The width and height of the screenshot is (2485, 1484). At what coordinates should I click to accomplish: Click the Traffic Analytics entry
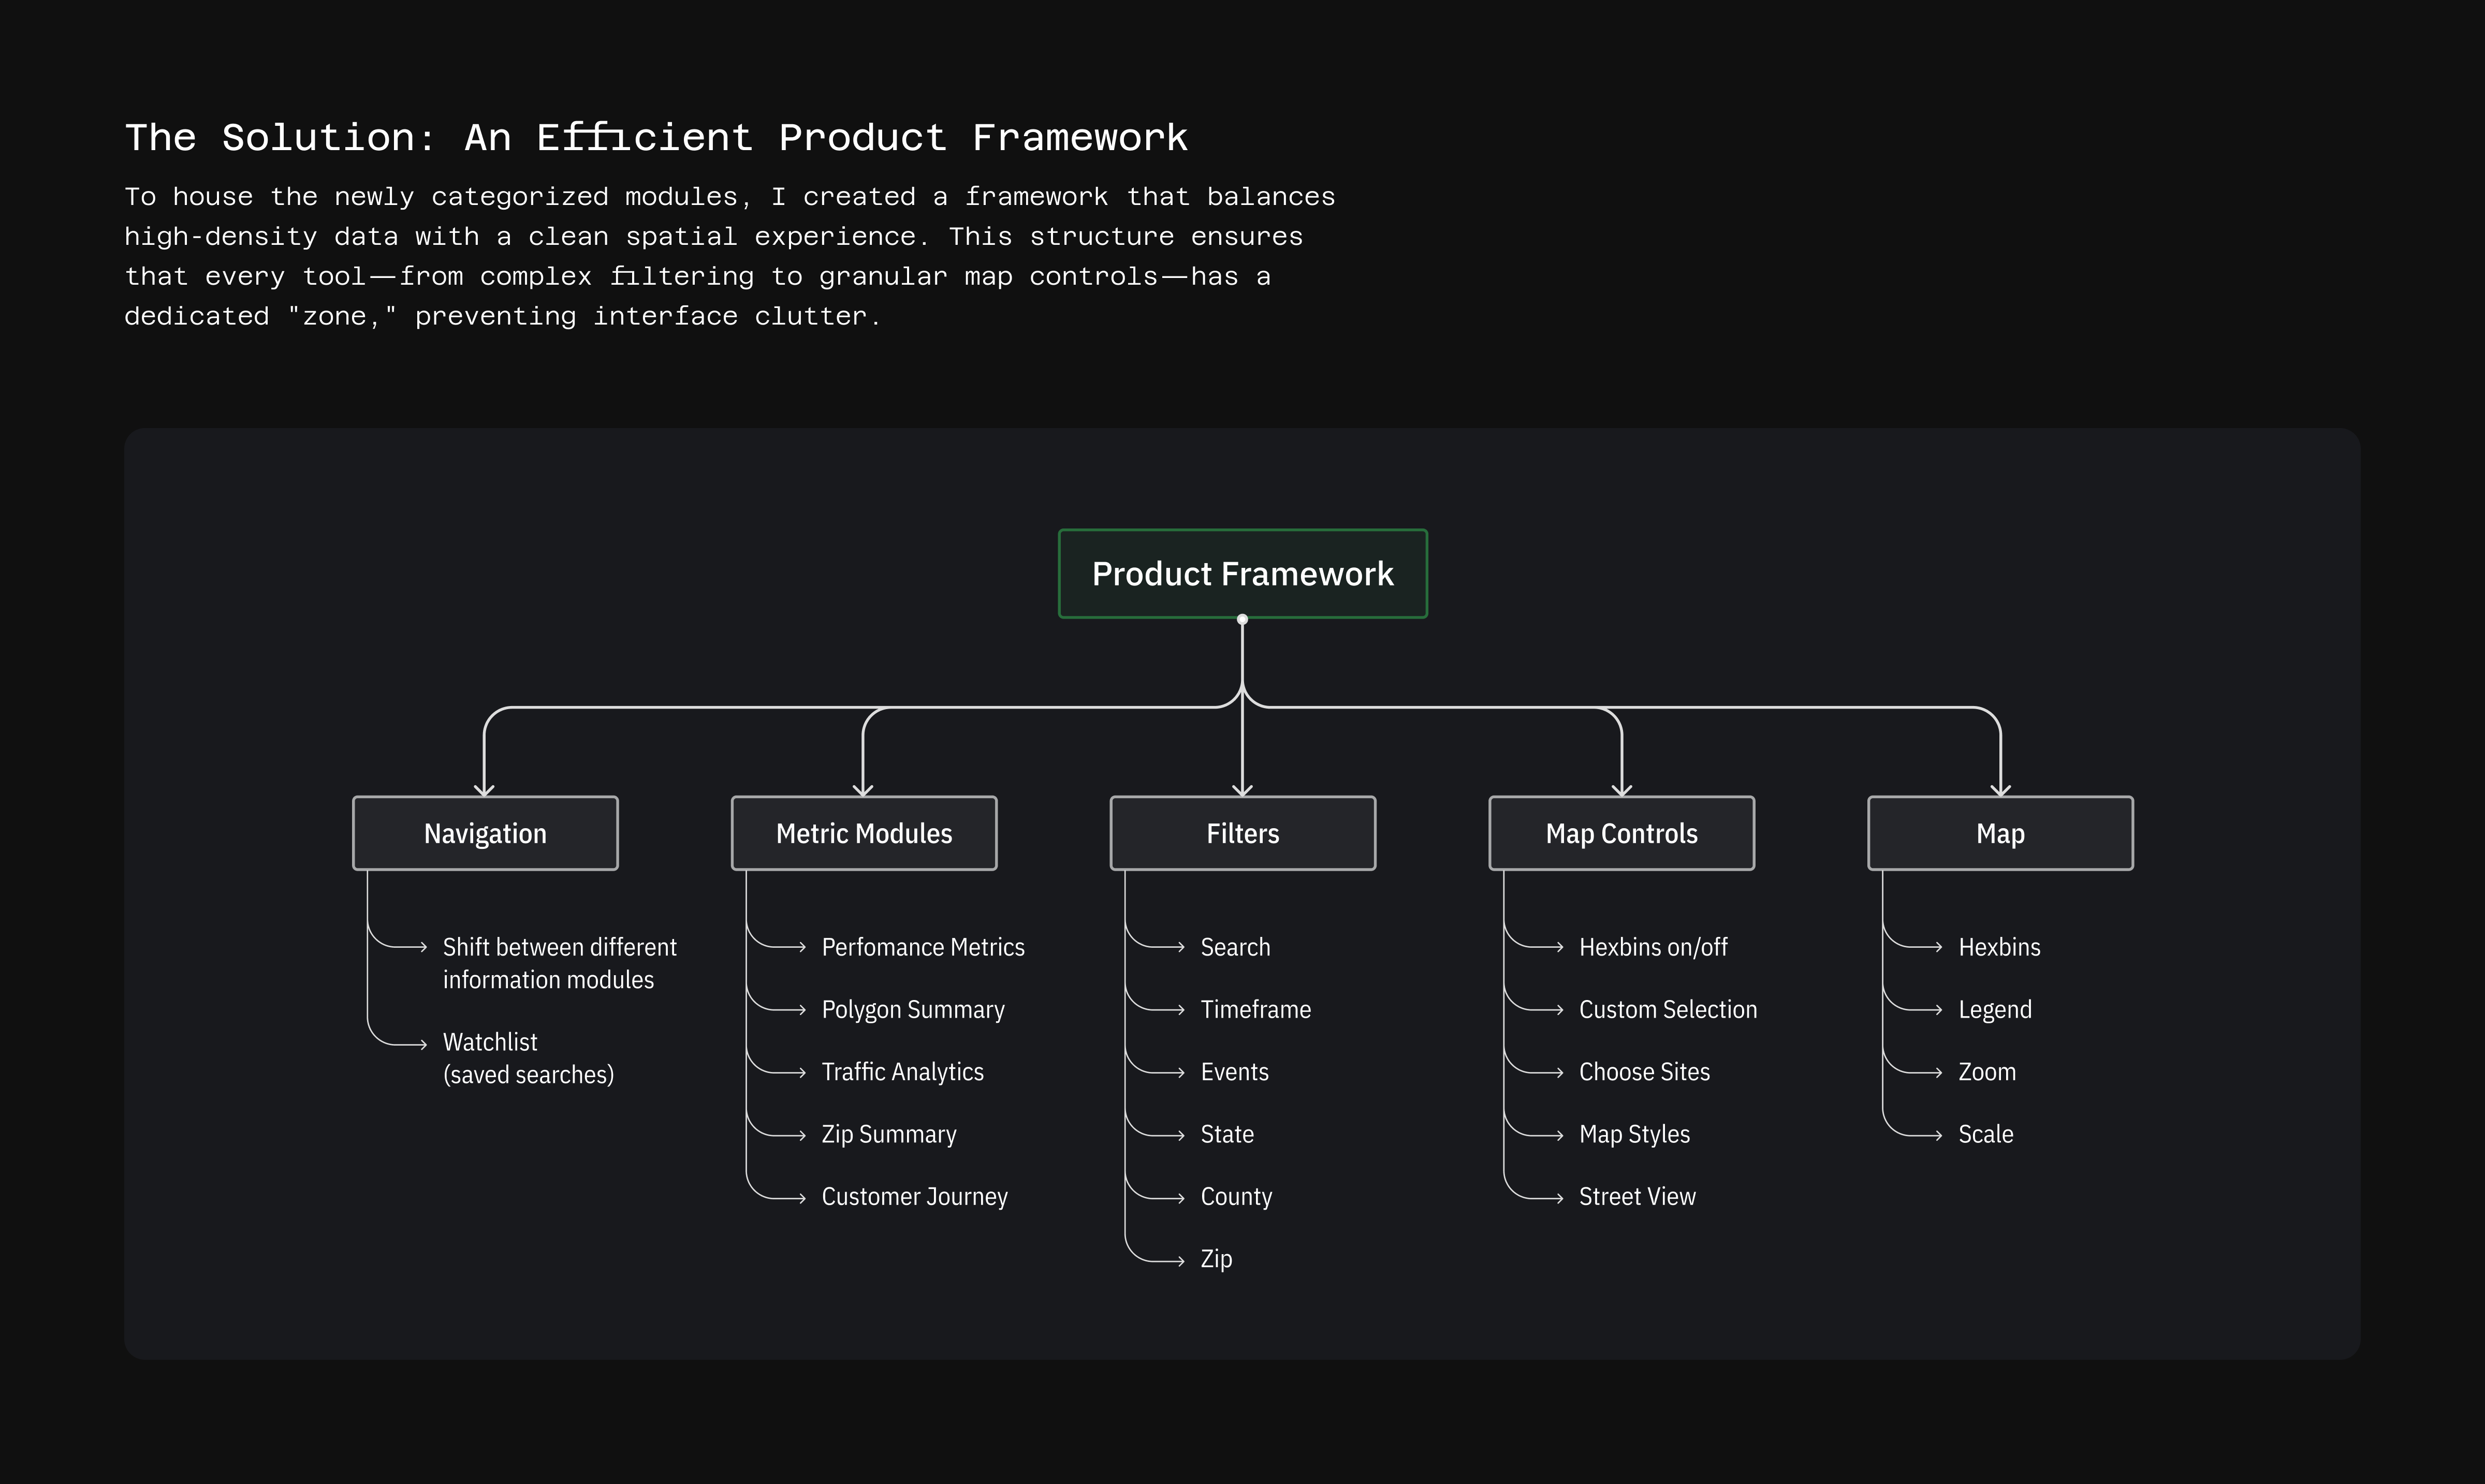pyautogui.click(x=901, y=1071)
